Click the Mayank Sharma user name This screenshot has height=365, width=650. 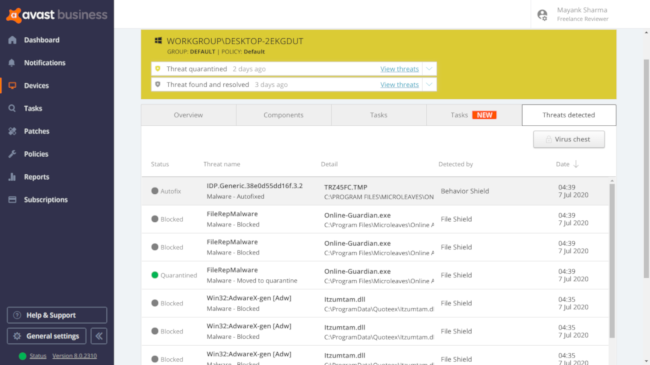[x=582, y=10]
